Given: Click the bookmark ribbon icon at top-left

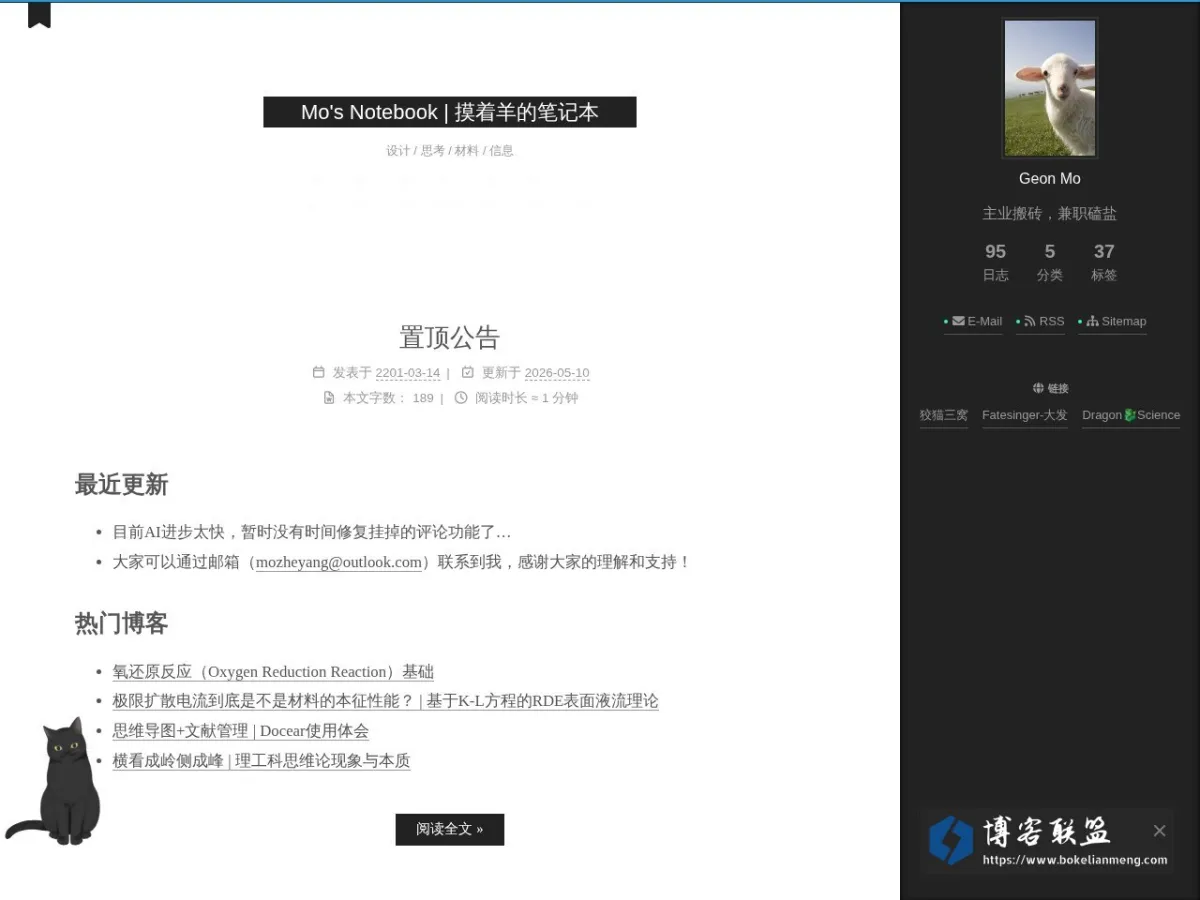Looking at the screenshot, I should (x=39, y=15).
